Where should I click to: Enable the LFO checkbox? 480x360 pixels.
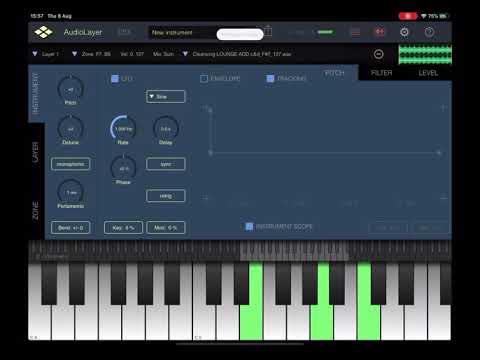115,79
